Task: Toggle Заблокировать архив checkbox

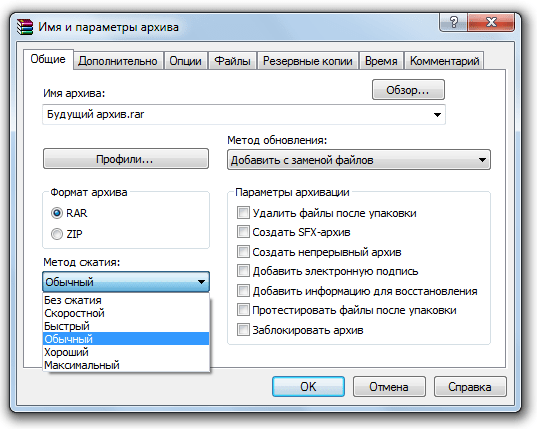Action: pos(243,330)
